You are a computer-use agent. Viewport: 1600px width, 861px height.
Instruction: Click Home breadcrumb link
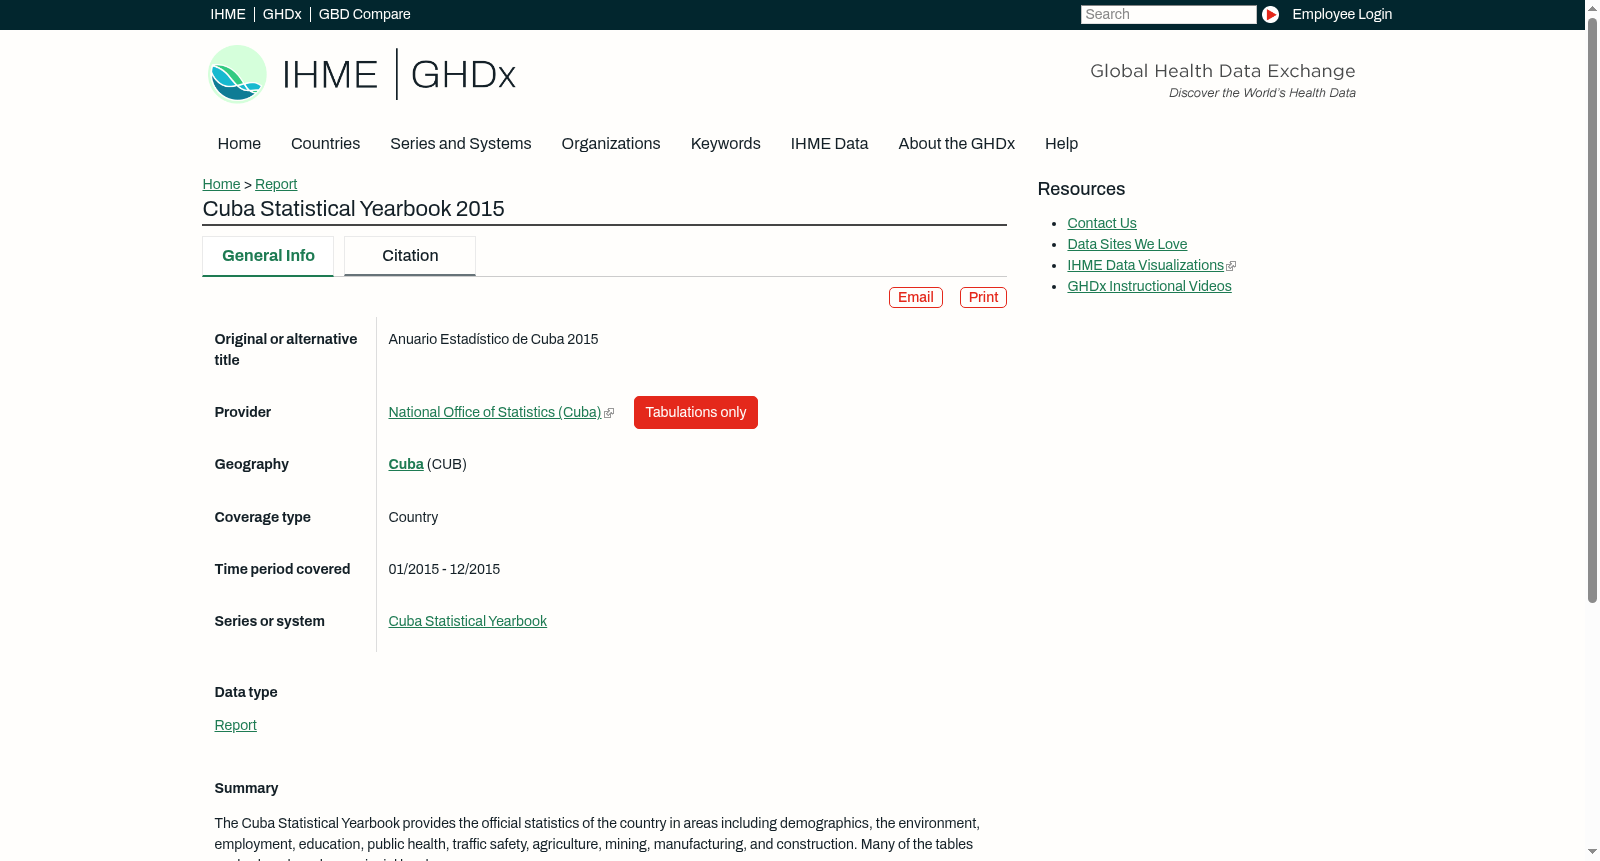[x=221, y=184]
